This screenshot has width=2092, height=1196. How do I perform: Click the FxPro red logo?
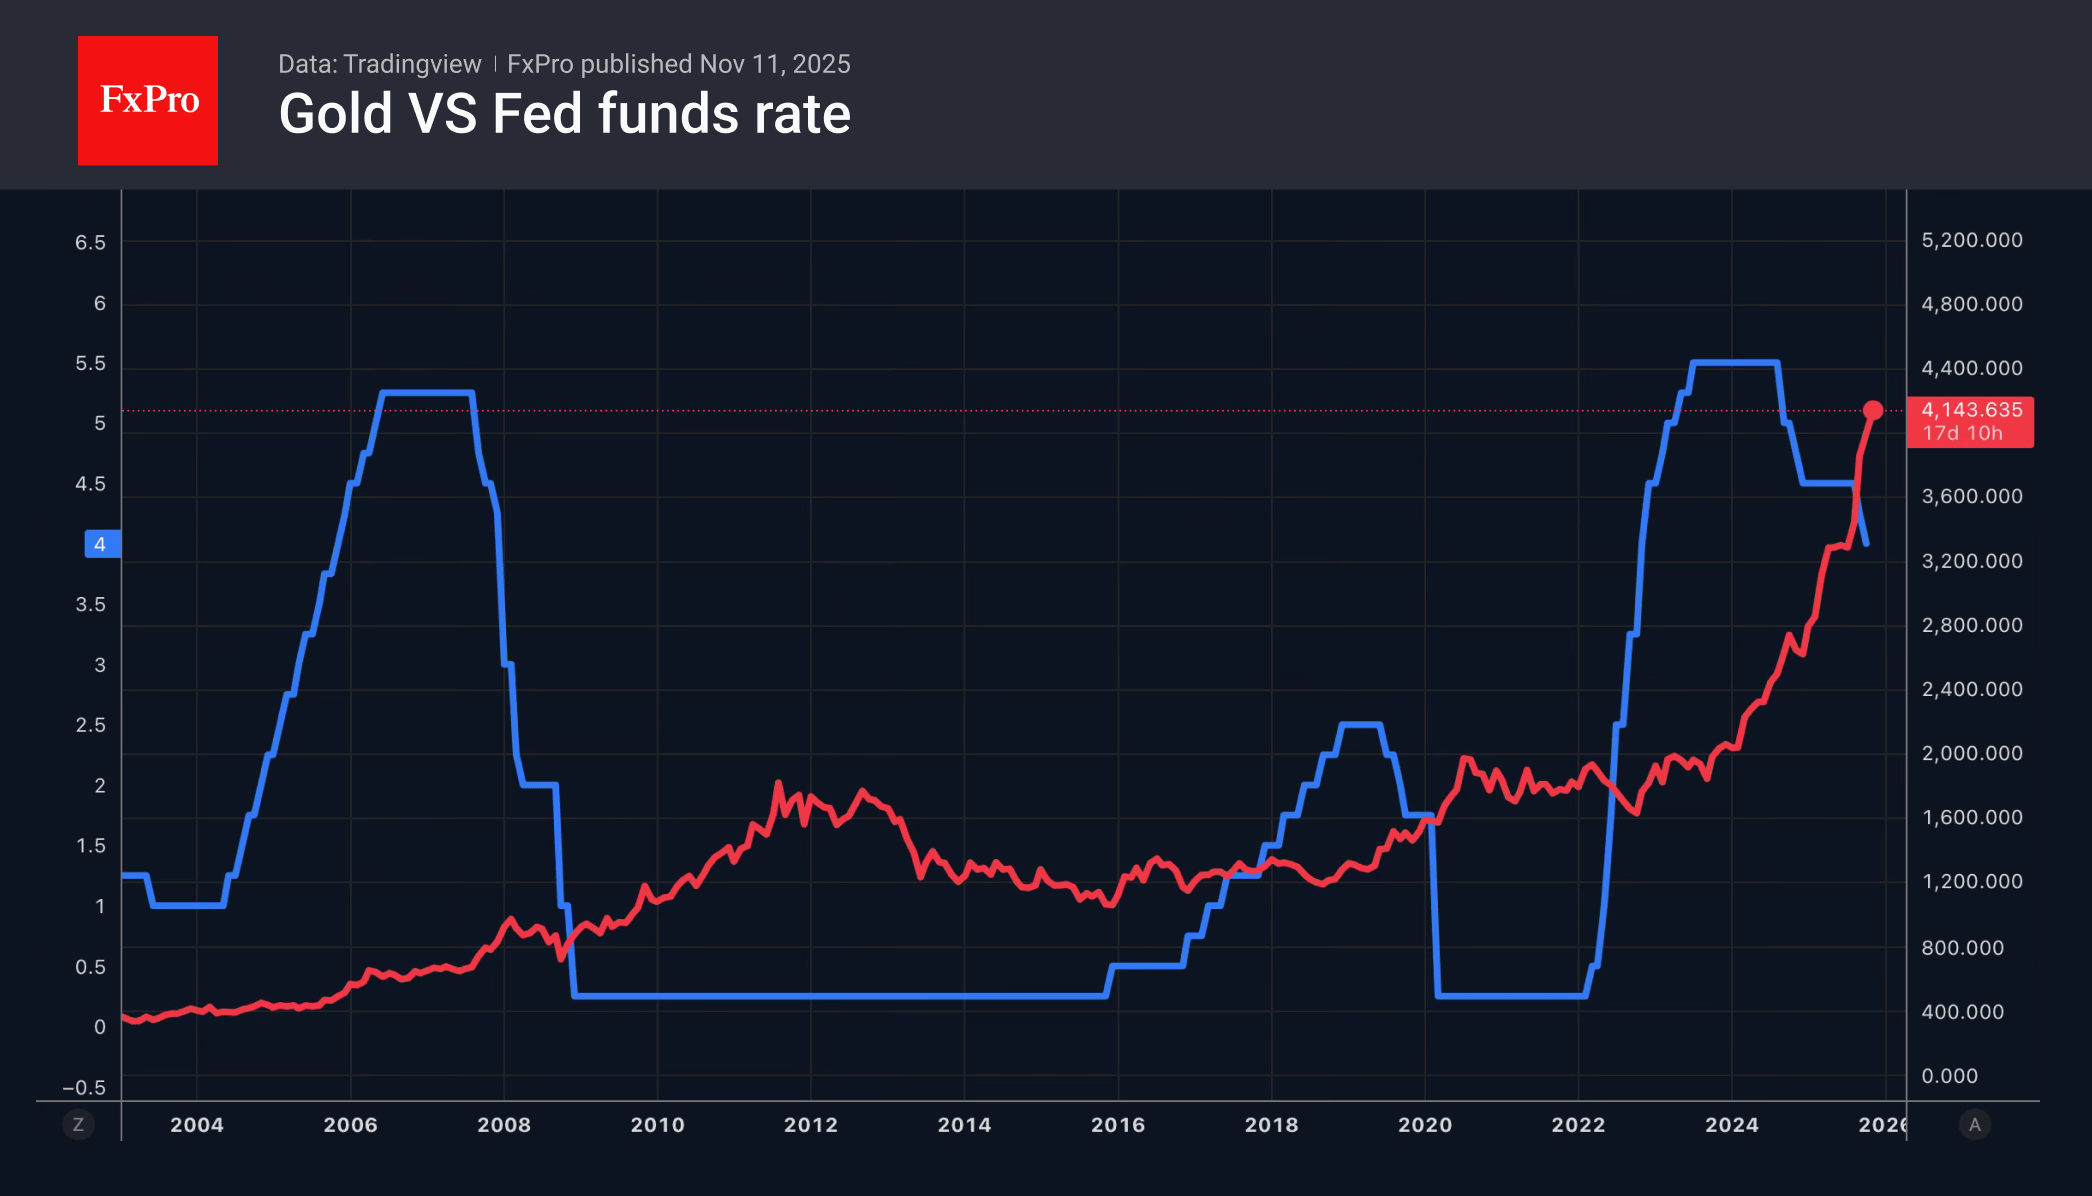click(x=148, y=100)
